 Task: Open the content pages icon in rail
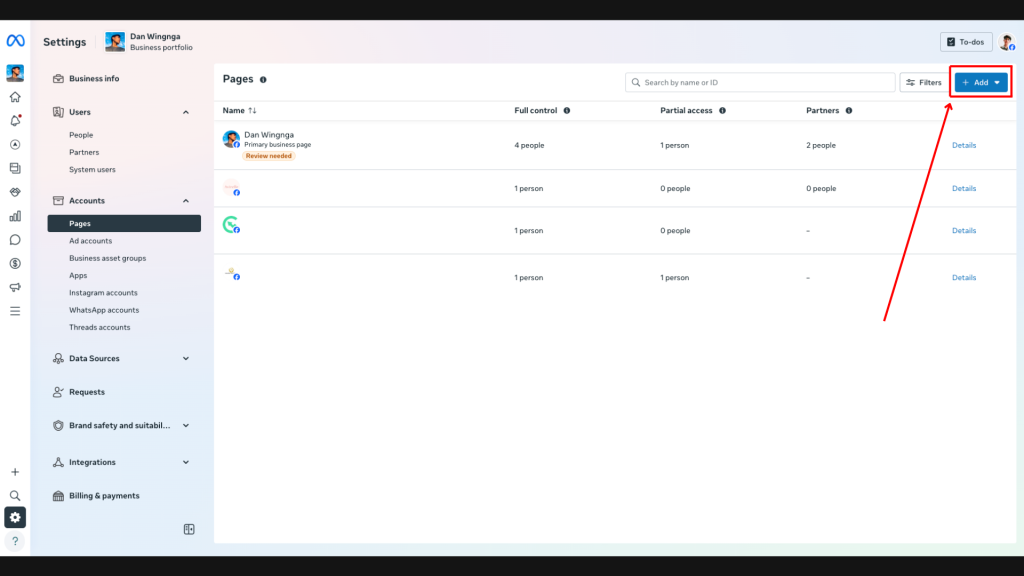pos(15,168)
